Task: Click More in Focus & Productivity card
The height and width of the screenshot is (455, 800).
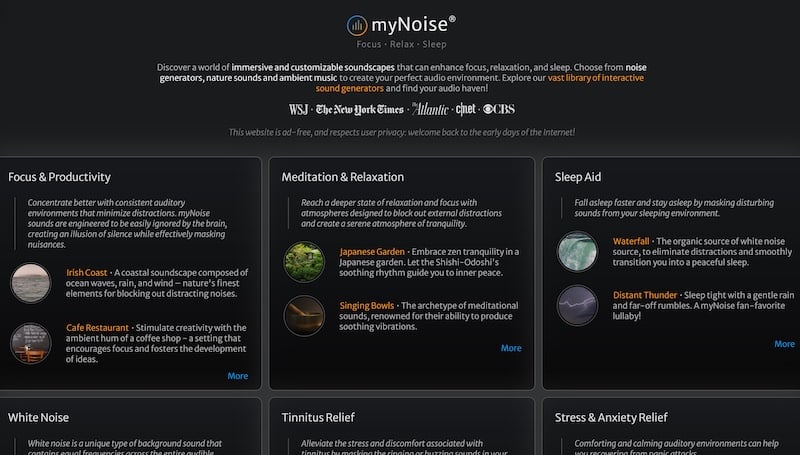Action: 238,376
